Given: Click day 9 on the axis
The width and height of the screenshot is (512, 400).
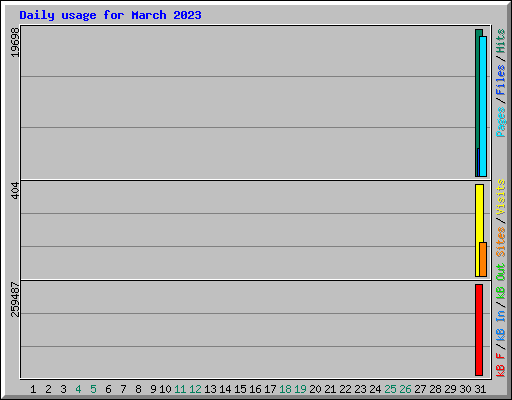Looking at the screenshot, I should tap(153, 389).
